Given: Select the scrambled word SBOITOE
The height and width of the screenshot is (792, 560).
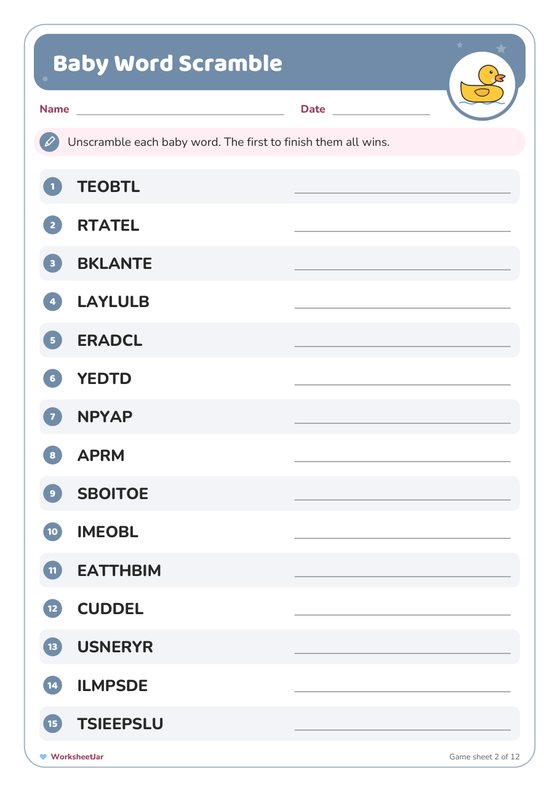Looking at the screenshot, I should [113, 493].
